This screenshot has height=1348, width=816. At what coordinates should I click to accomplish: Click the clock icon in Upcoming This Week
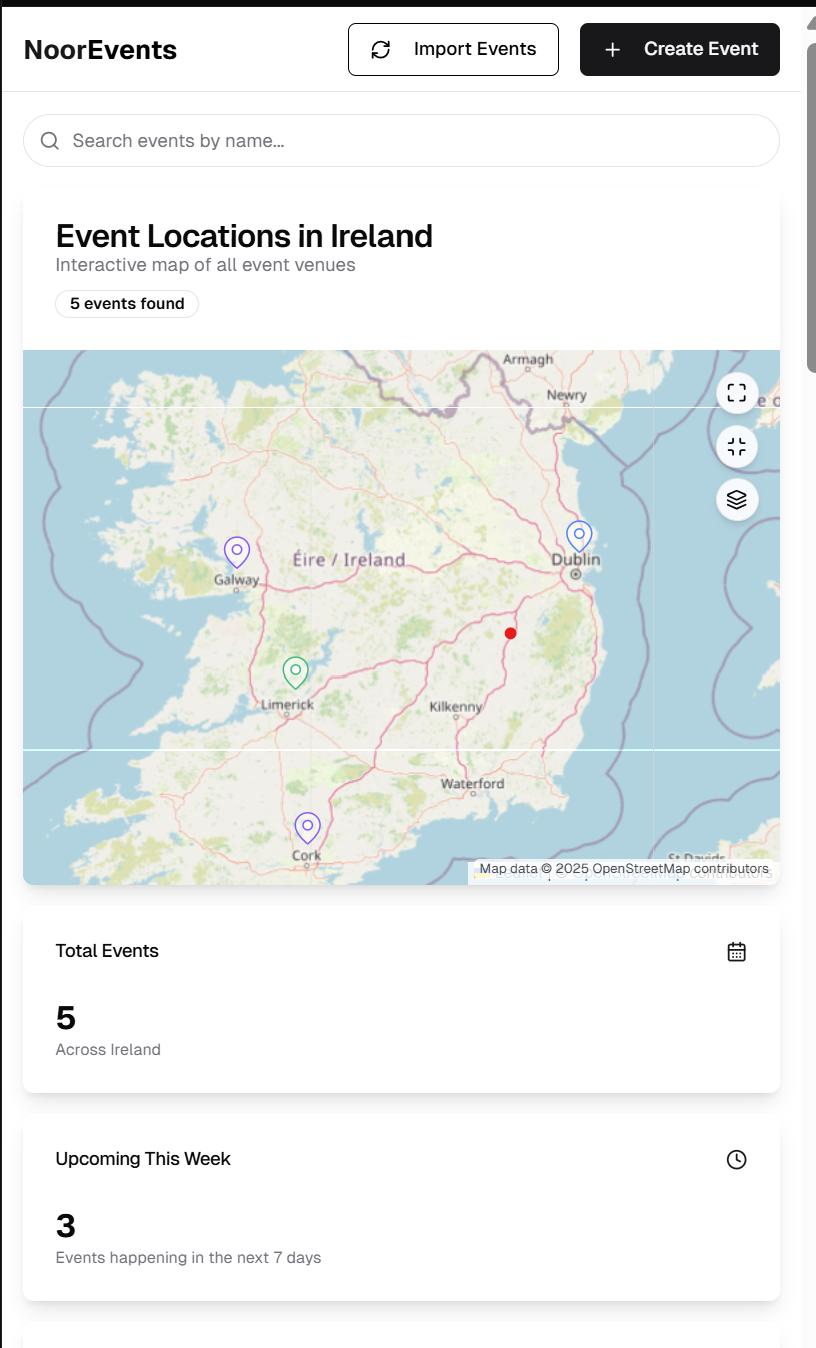(737, 1160)
